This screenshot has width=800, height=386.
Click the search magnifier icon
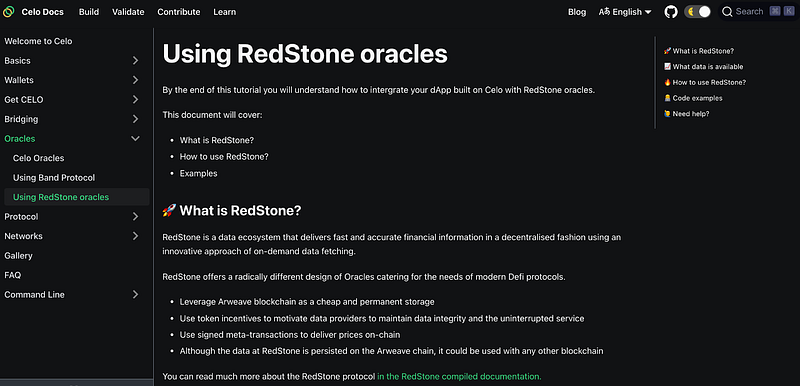tap(727, 12)
